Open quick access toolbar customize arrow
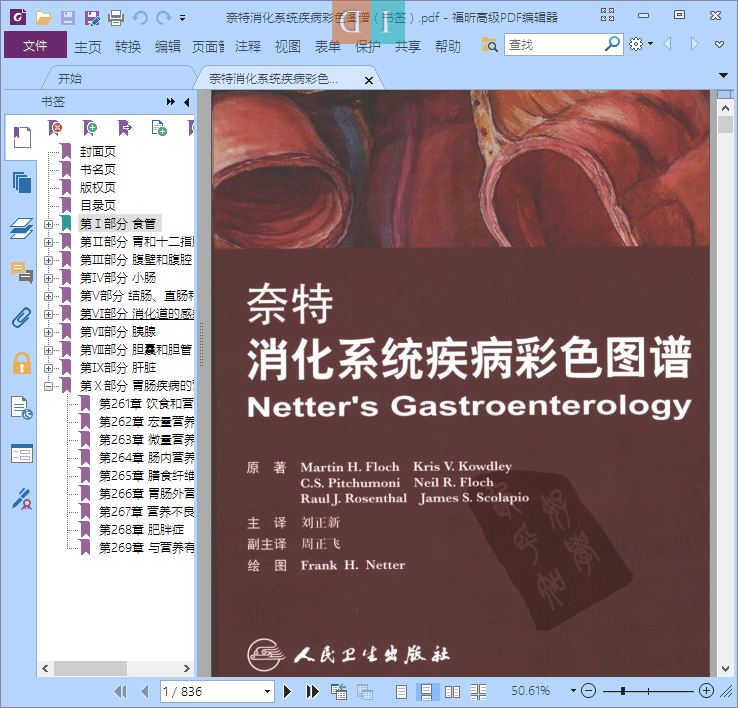 coord(182,18)
